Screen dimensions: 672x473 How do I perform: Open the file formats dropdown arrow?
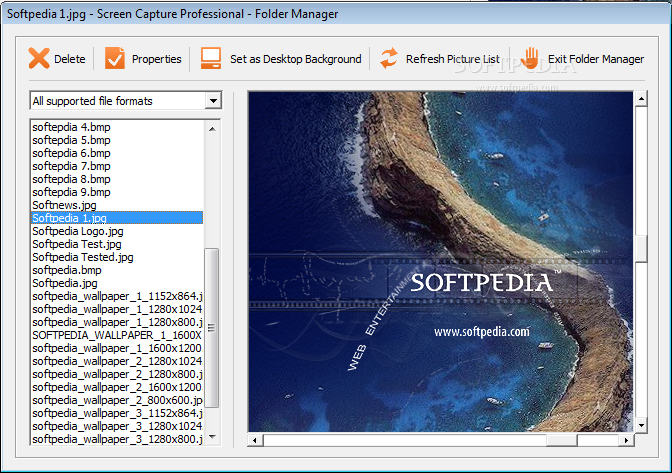coord(213,101)
